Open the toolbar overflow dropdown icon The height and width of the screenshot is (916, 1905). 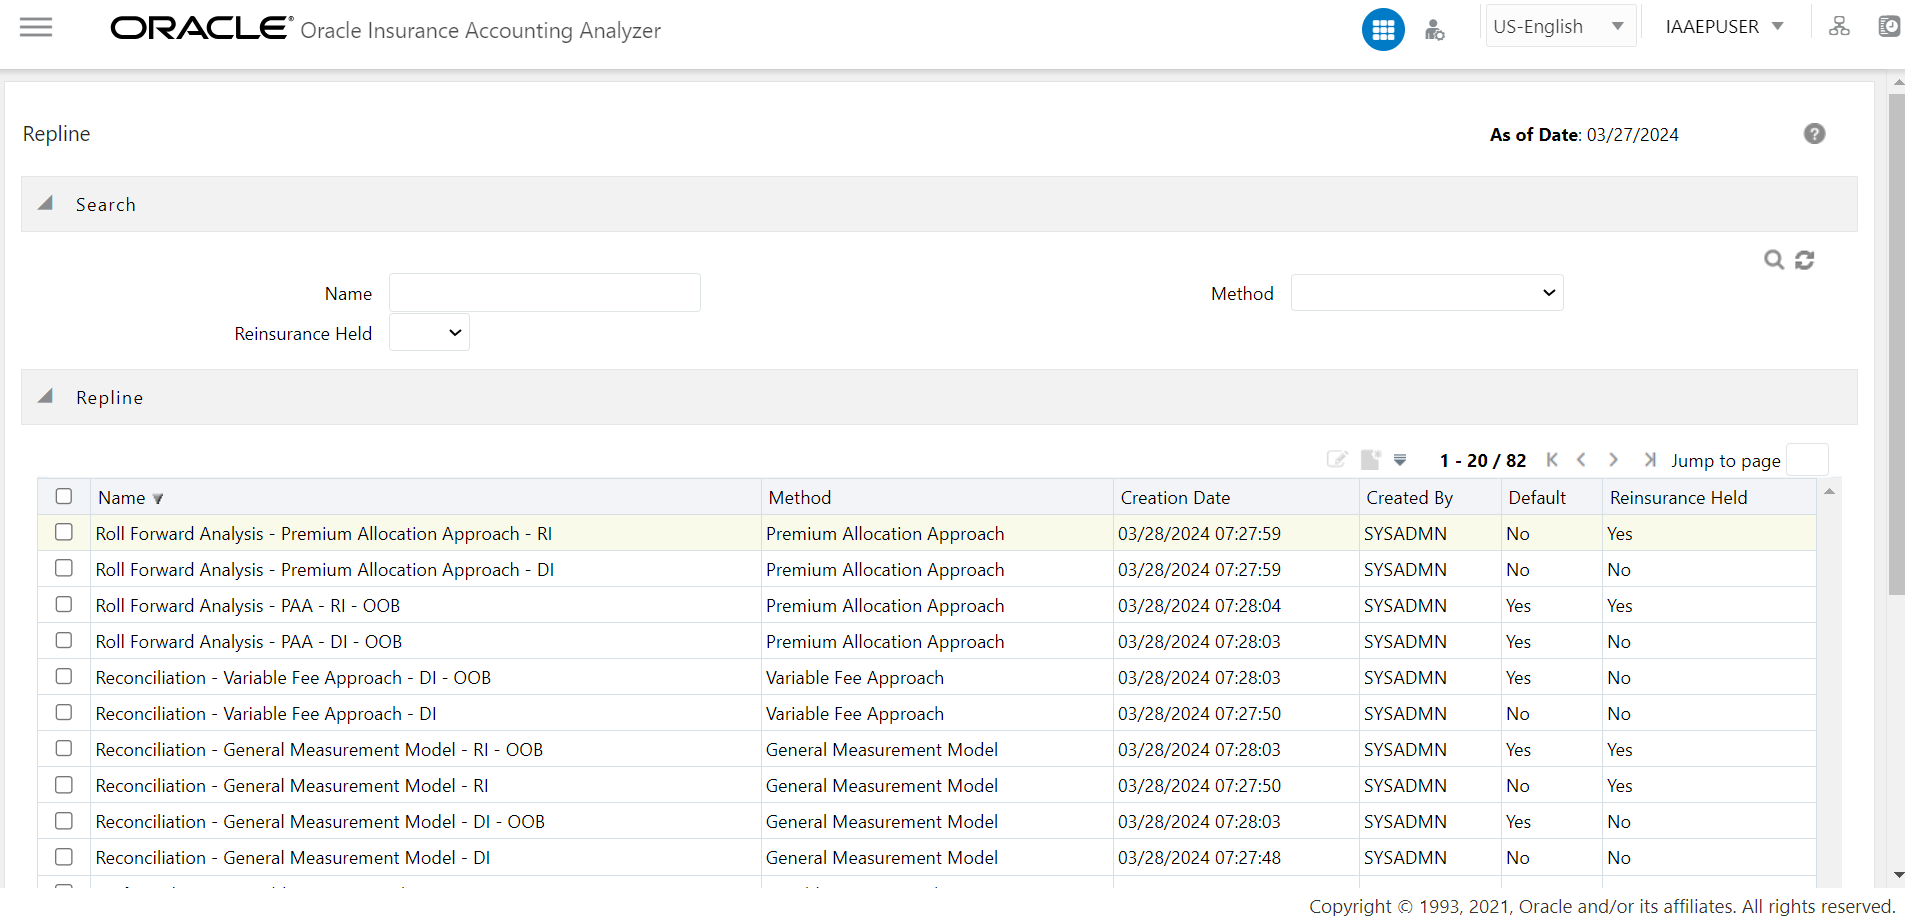click(1400, 460)
